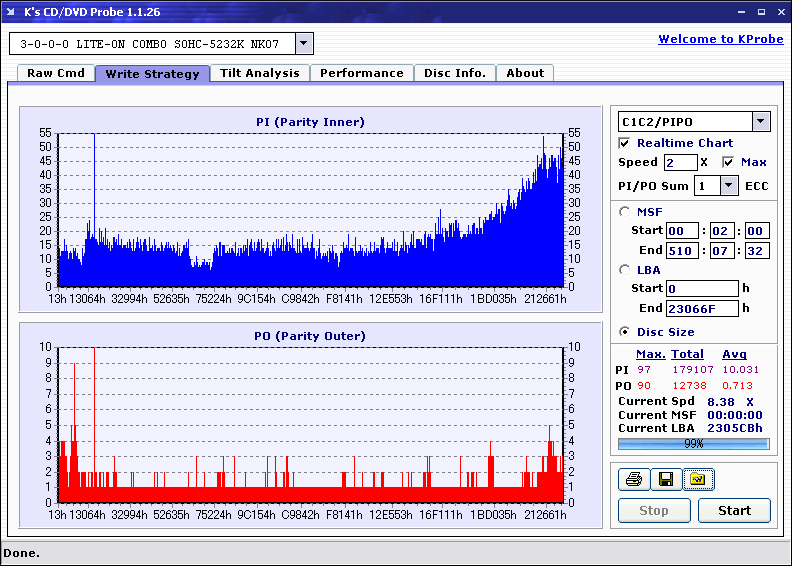Follow the Welcome to KProbe link
The image size is (792, 566).
click(720, 39)
